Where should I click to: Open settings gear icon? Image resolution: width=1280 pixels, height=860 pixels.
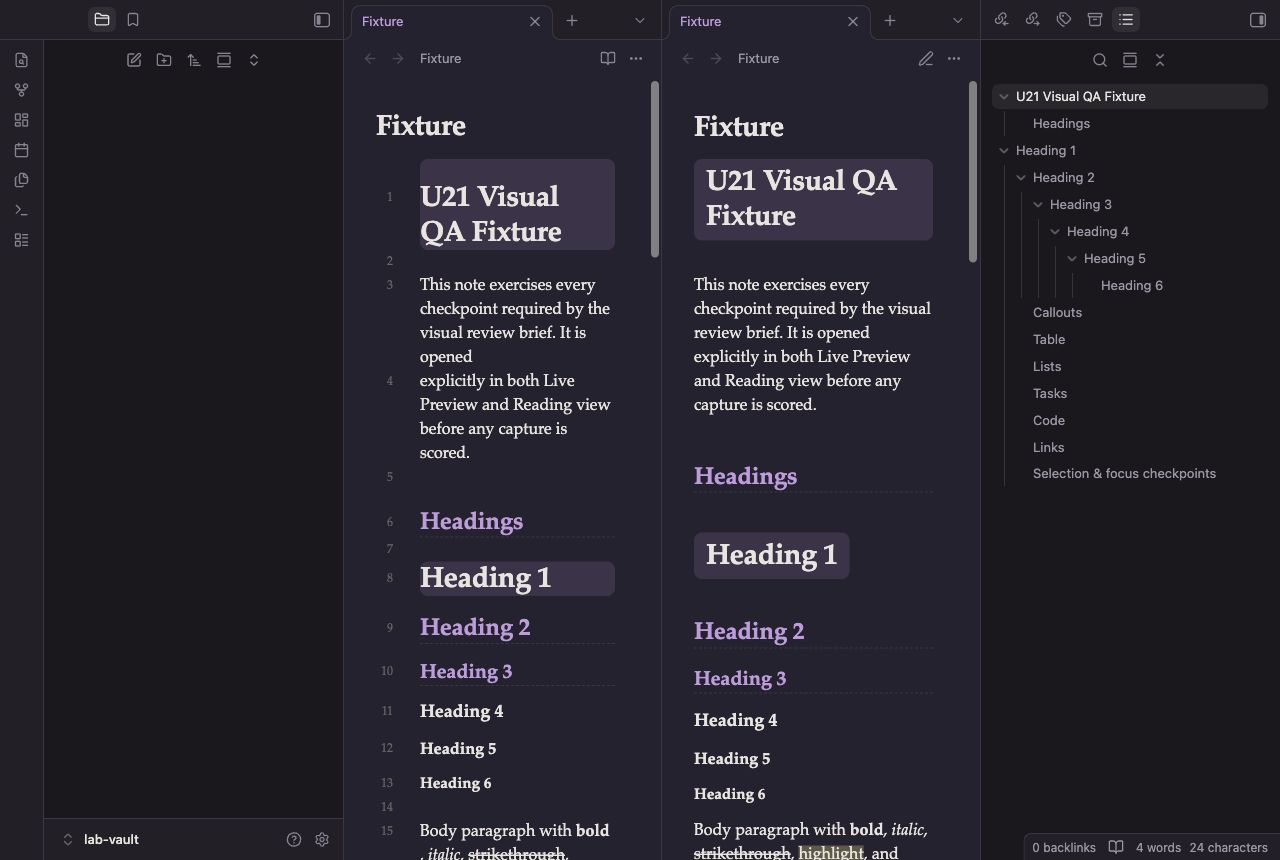[x=322, y=840]
